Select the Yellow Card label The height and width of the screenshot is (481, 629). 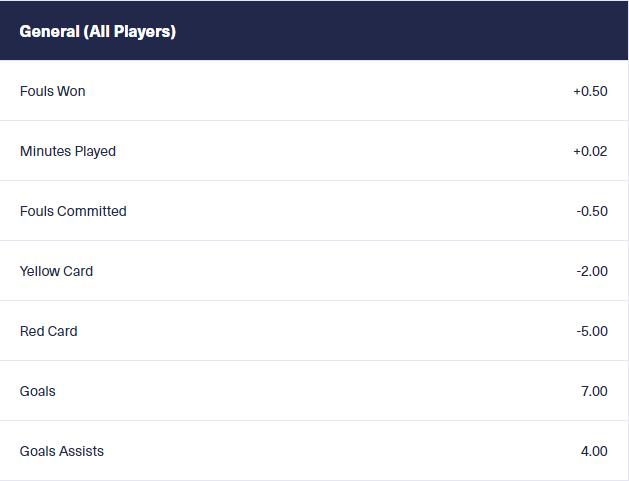[x=56, y=271]
